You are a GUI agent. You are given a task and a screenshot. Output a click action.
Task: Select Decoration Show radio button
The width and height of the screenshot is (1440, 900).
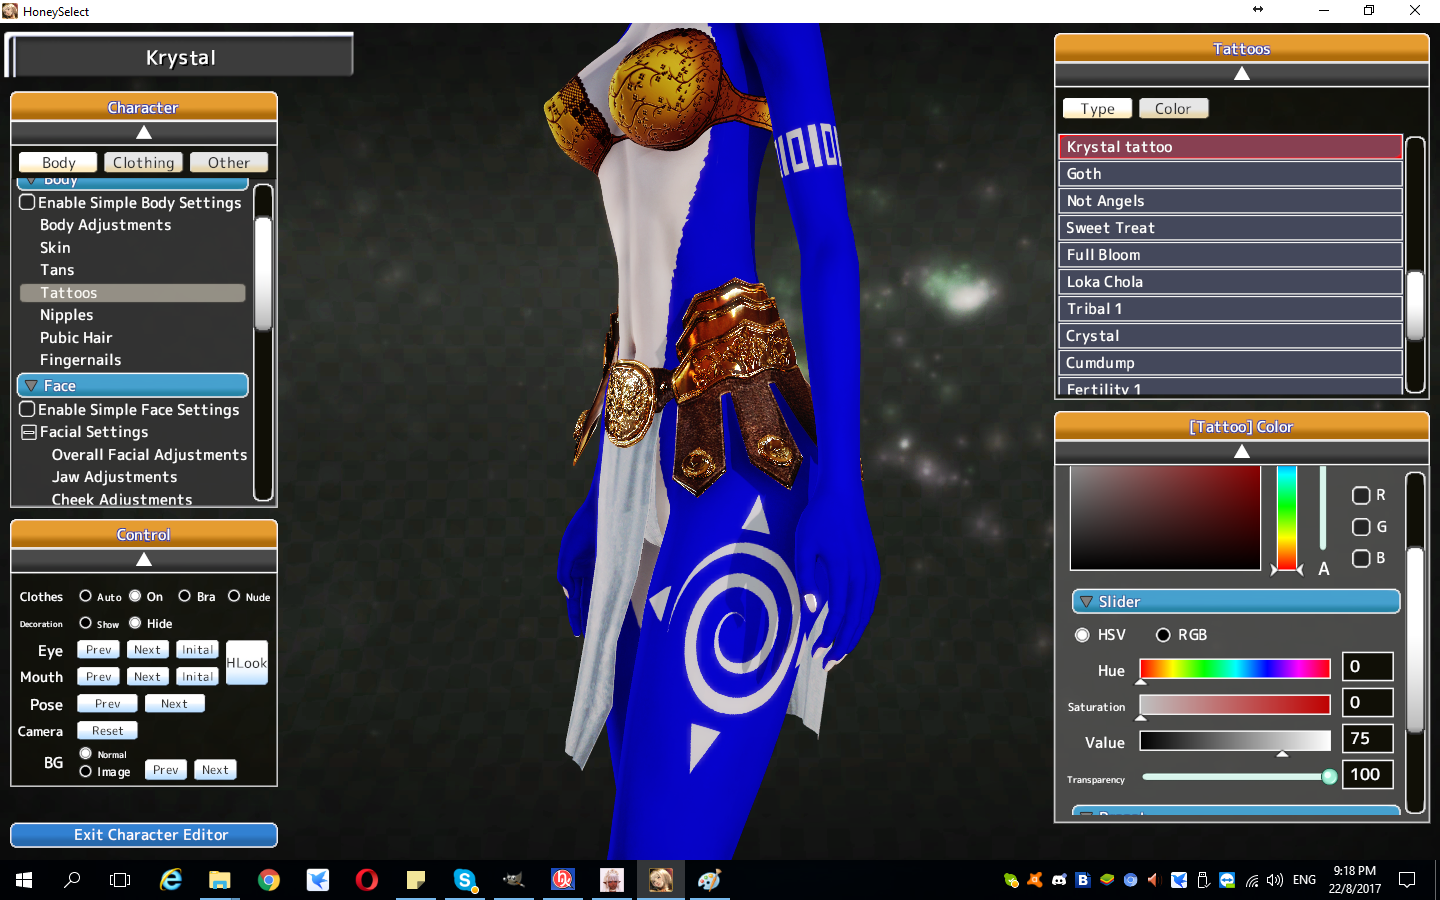pyautogui.click(x=86, y=623)
